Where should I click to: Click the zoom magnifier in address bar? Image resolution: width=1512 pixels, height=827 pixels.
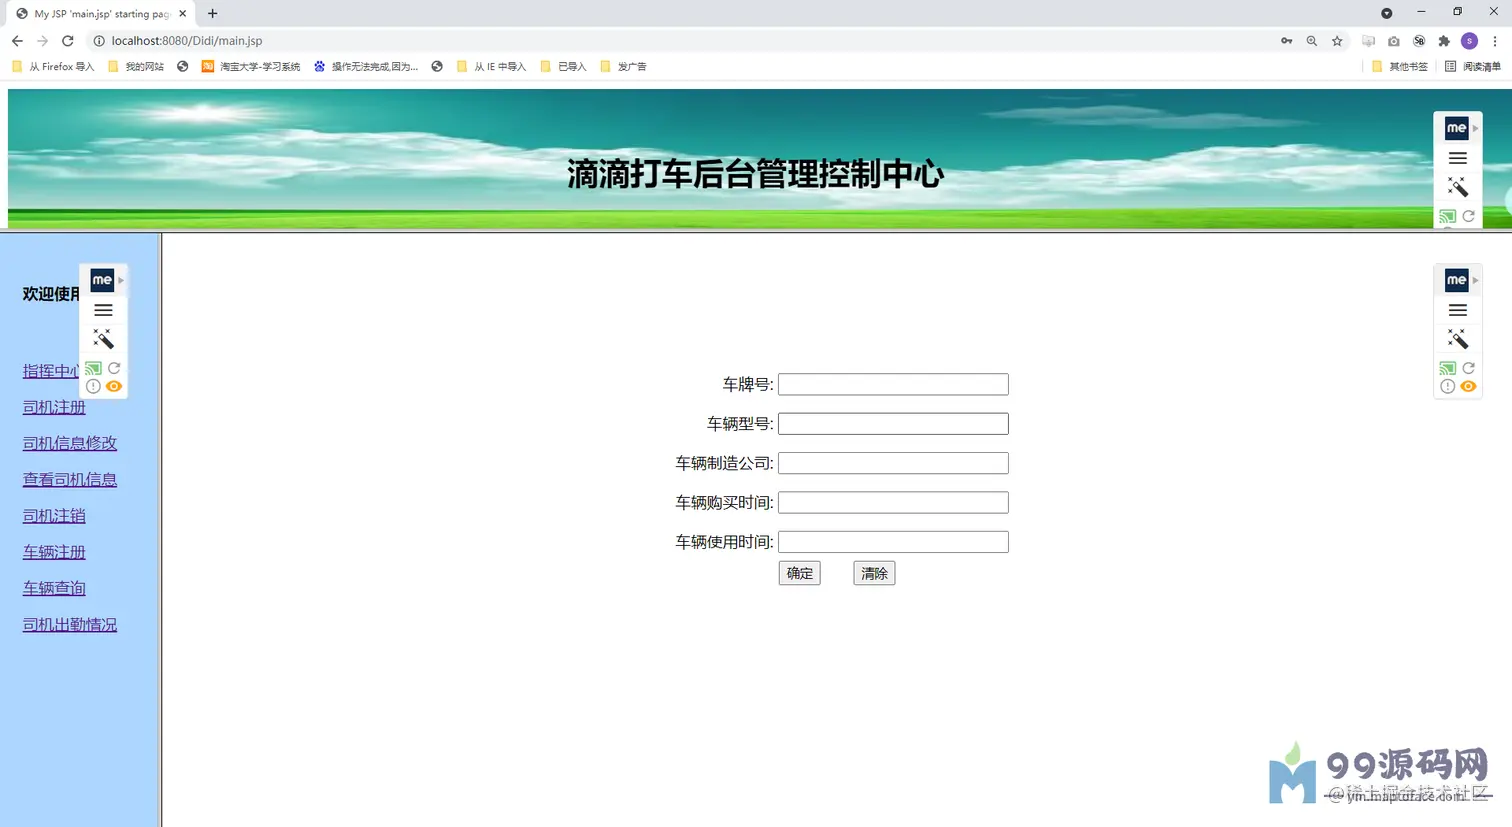[x=1312, y=41]
